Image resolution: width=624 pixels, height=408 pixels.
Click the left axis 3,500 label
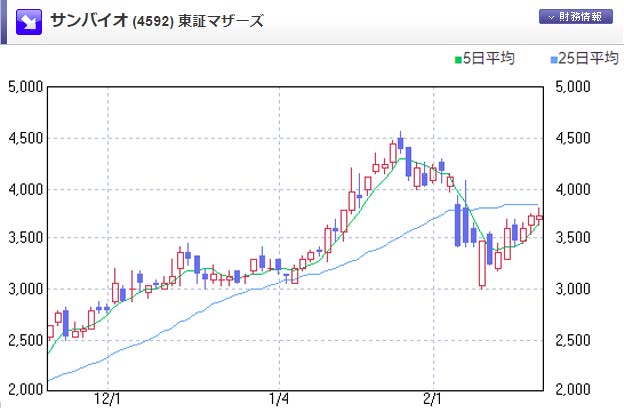click(25, 238)
